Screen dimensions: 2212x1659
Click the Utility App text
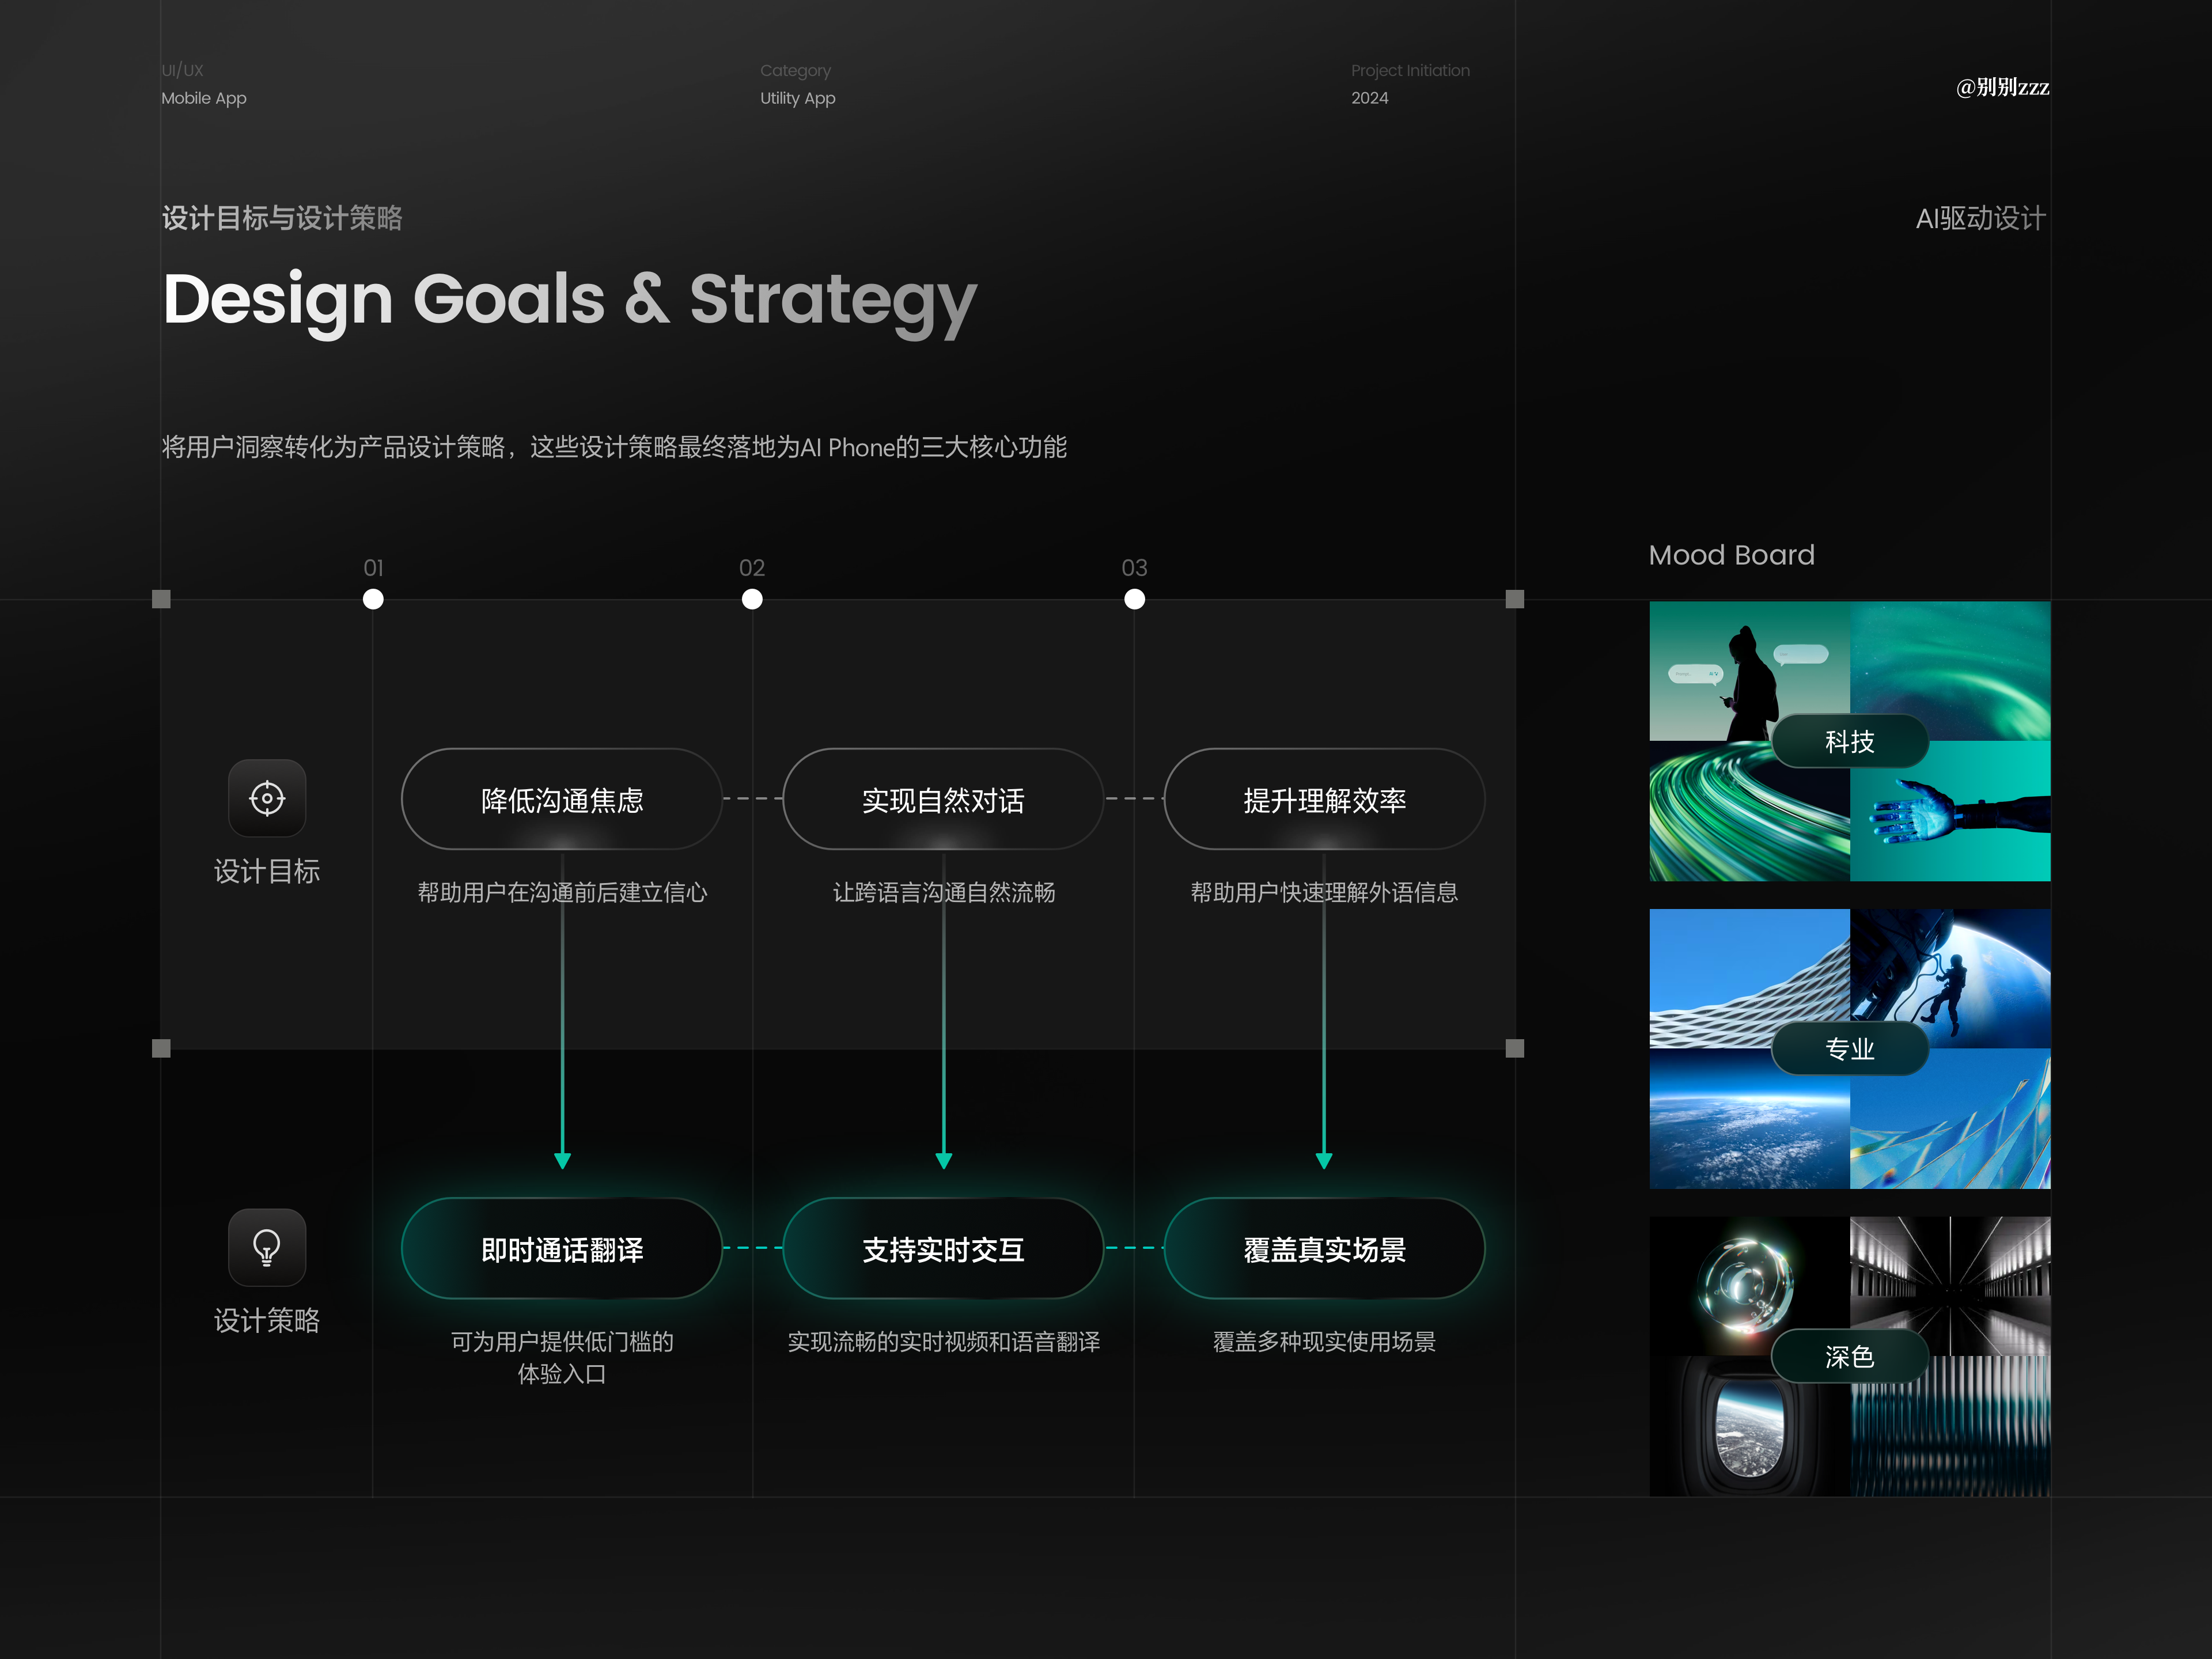[x=797, y=98]
